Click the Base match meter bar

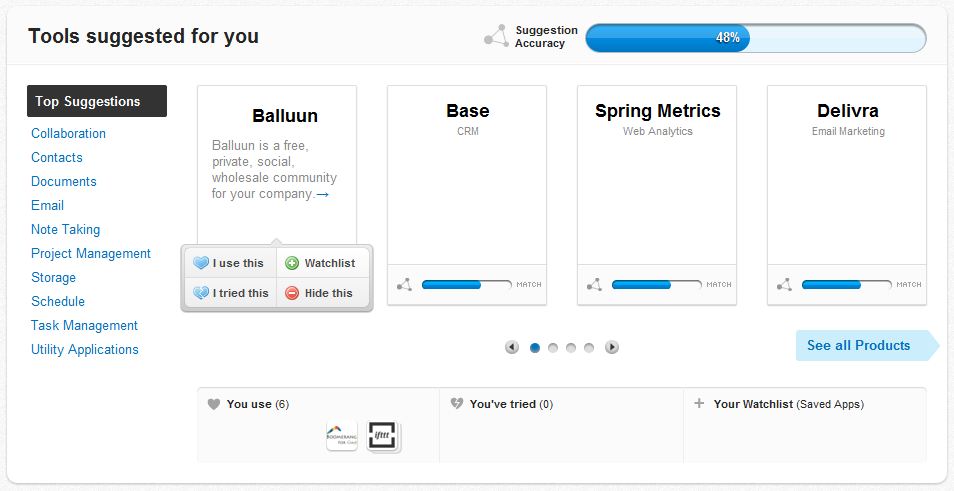click(466, 285)
